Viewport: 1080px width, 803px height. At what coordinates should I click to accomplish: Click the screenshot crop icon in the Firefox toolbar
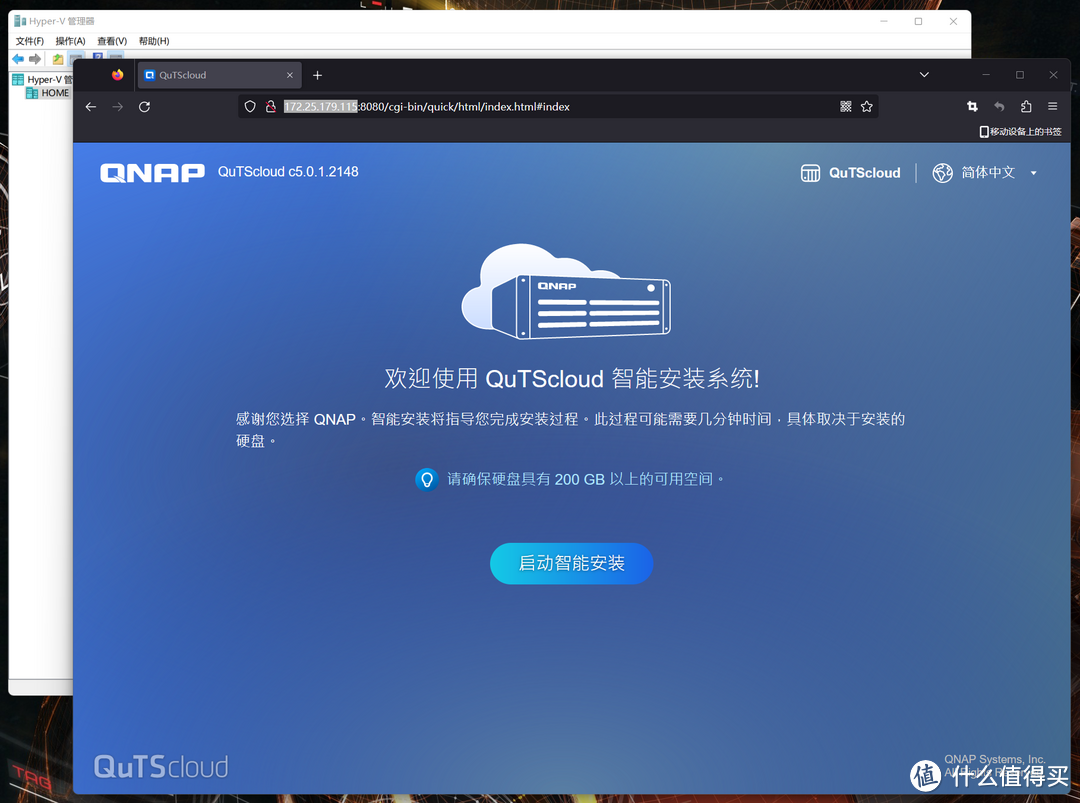click(x=972, y=106)
